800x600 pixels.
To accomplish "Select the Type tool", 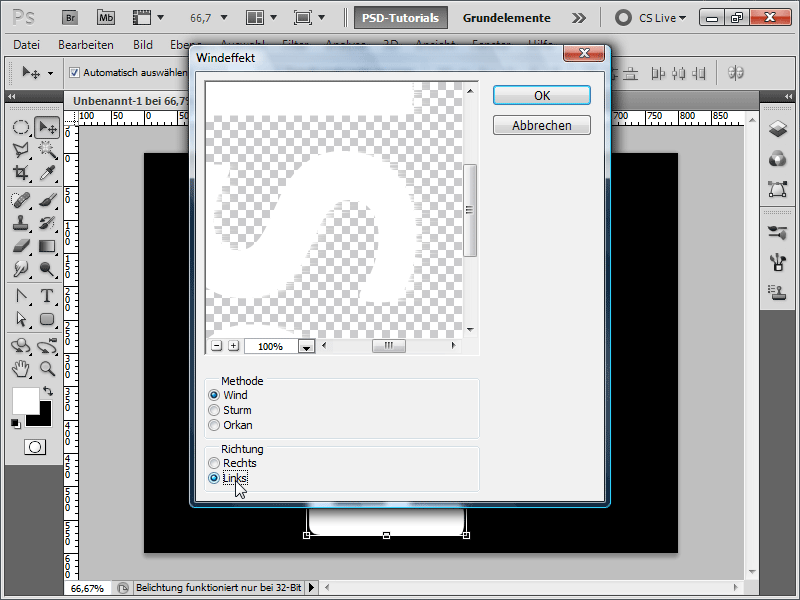I will (47, 296).
